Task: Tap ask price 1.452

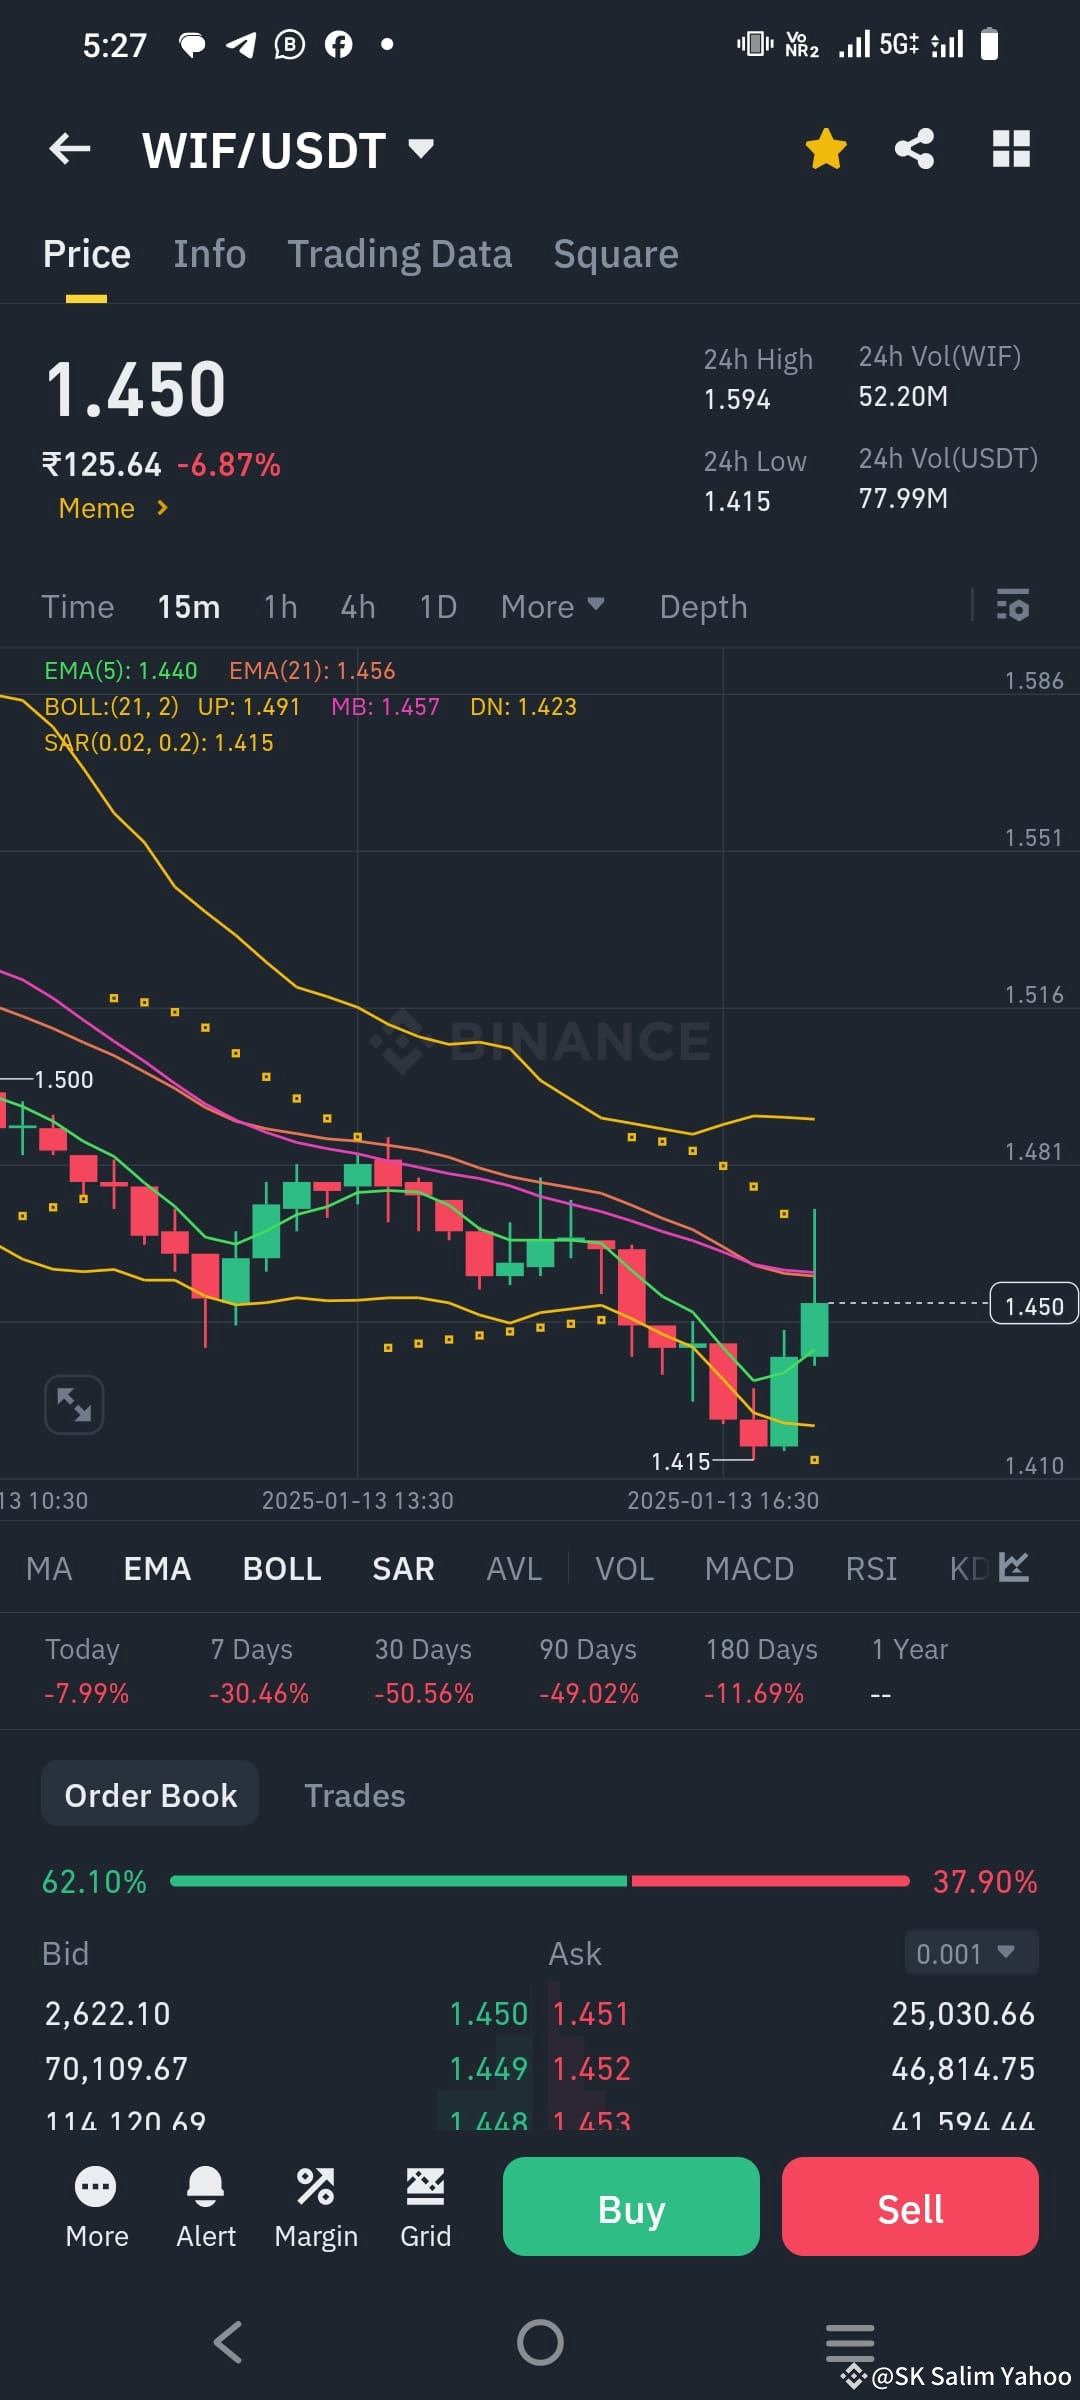Action: [x=592, y=2068]
